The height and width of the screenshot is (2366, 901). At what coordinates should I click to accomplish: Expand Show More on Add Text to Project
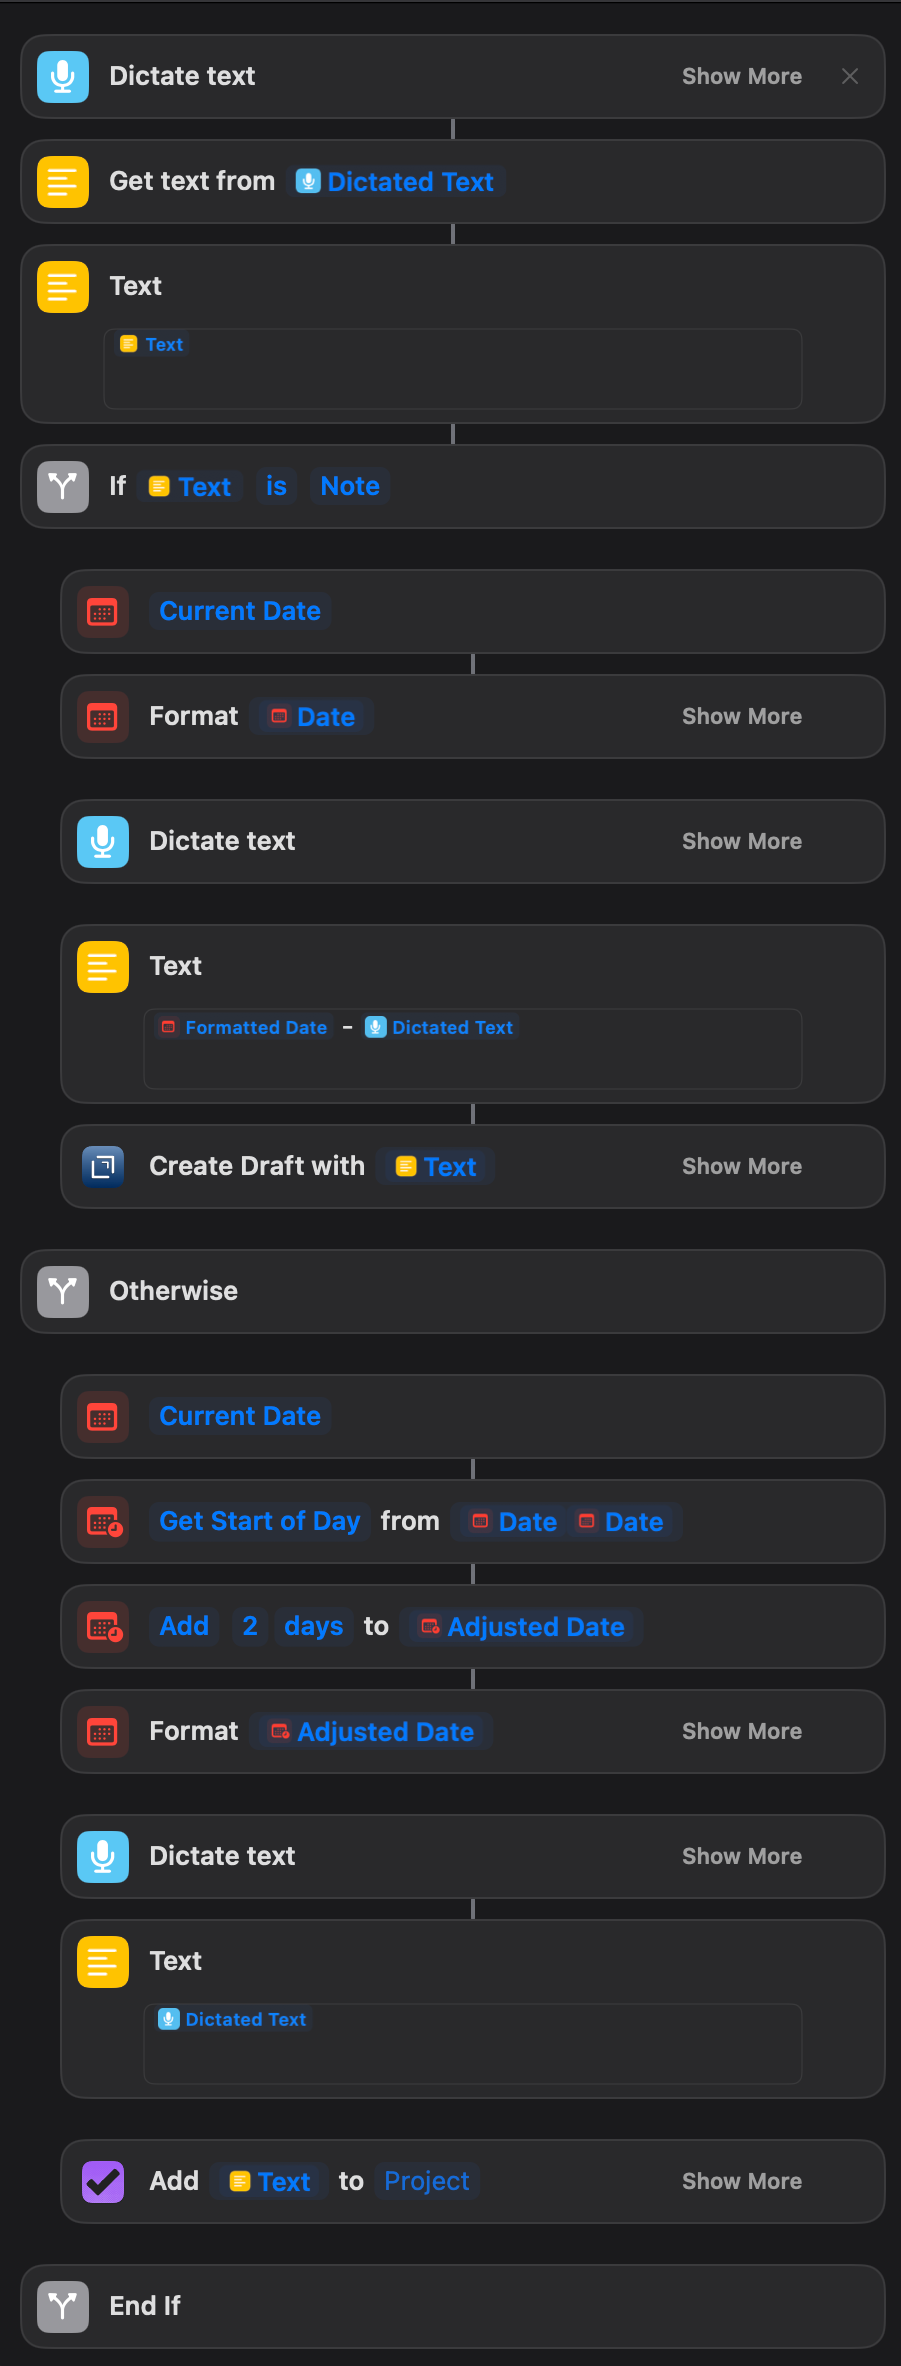[x=742, y=2182]
